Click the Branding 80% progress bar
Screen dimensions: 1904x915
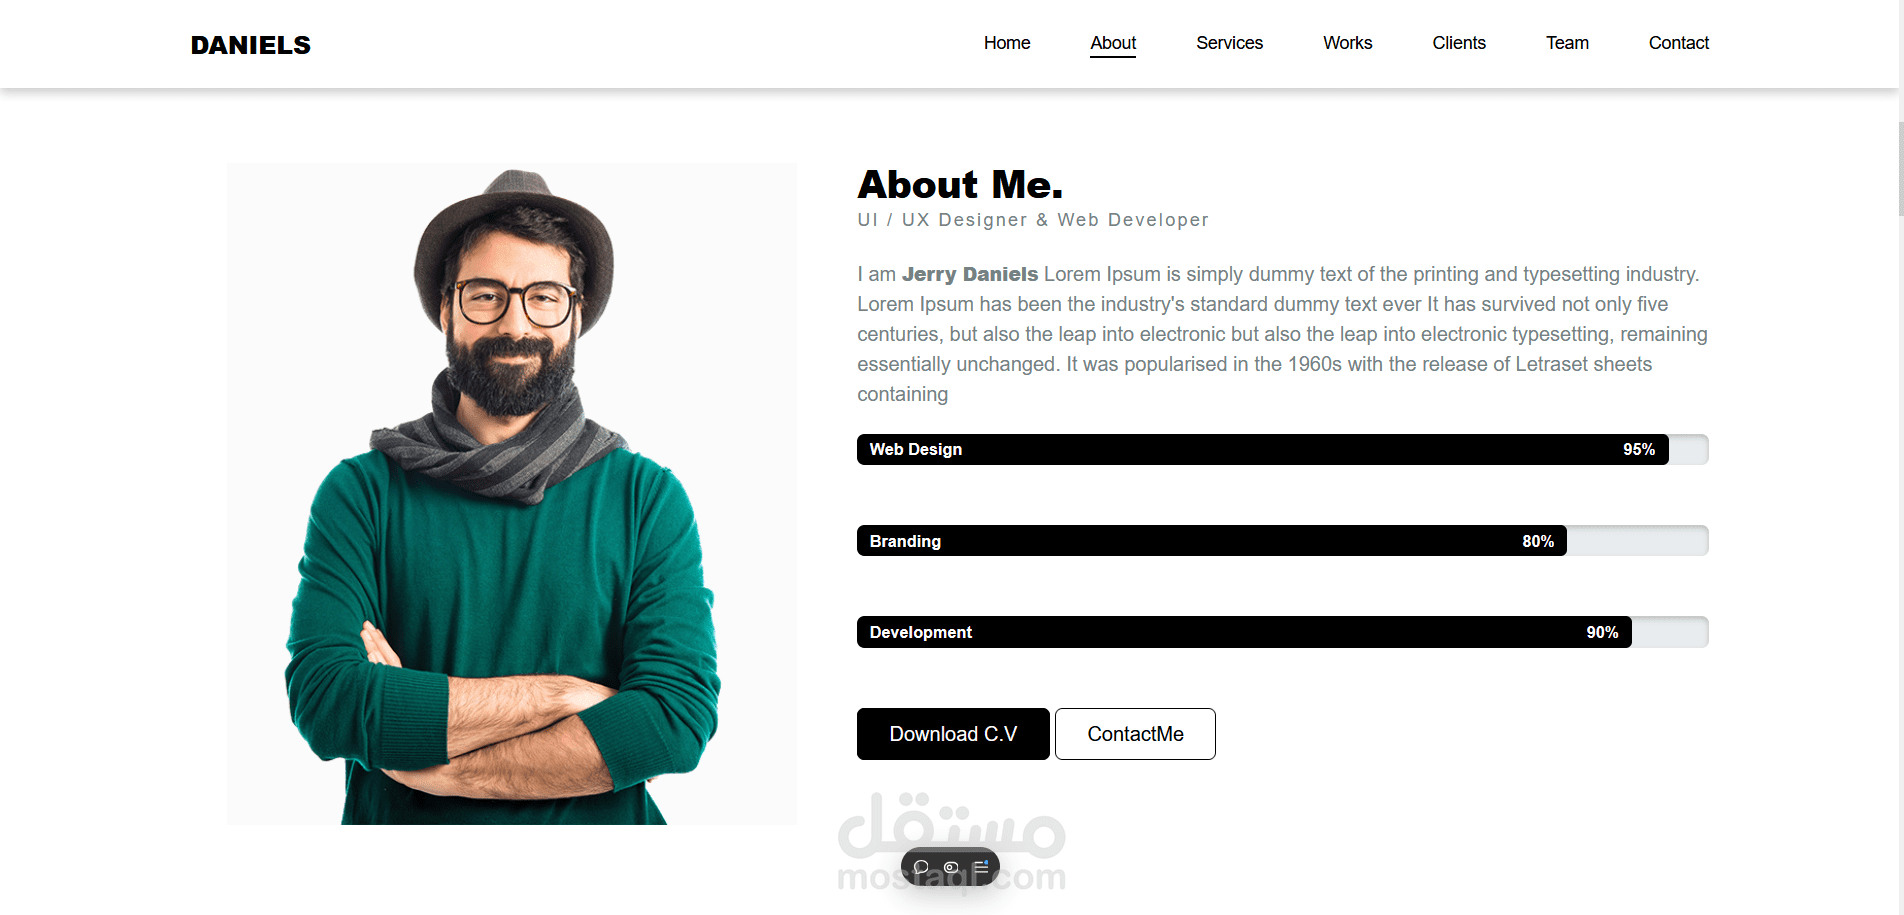(1283, 541)
